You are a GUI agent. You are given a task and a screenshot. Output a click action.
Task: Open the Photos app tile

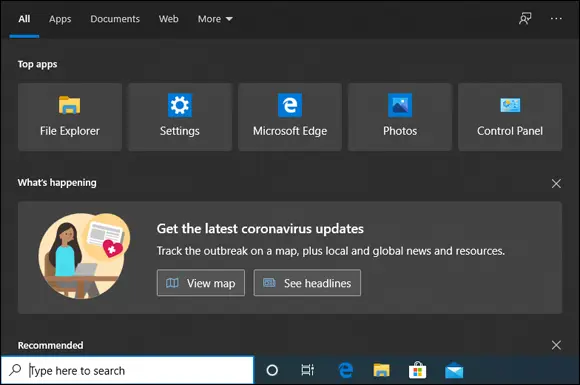pos(400,117)
